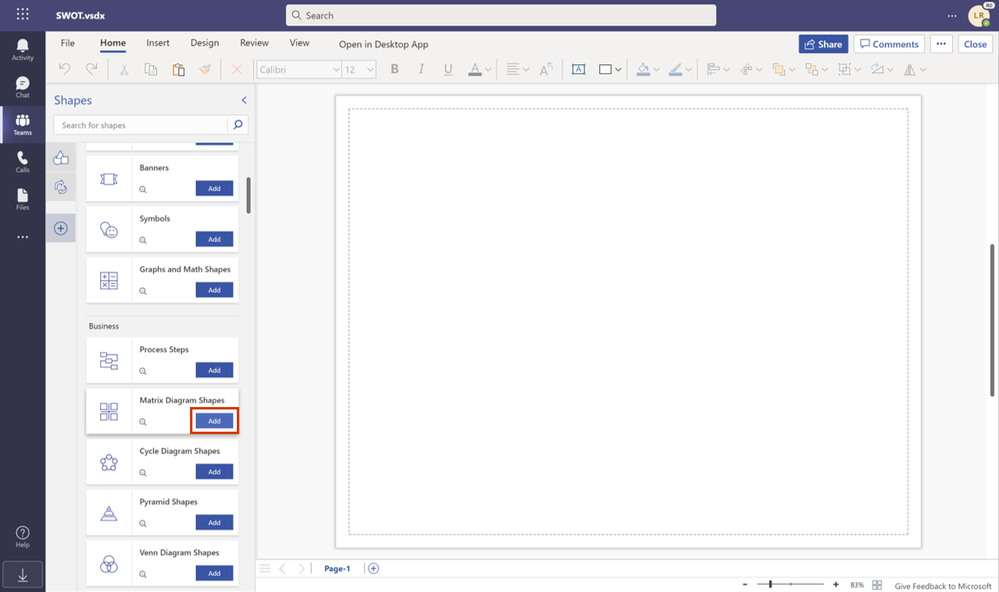The height and width of the screenshot is (592, 999).
Task: Open the Activity feed
Action: click(x=22, y=49)
